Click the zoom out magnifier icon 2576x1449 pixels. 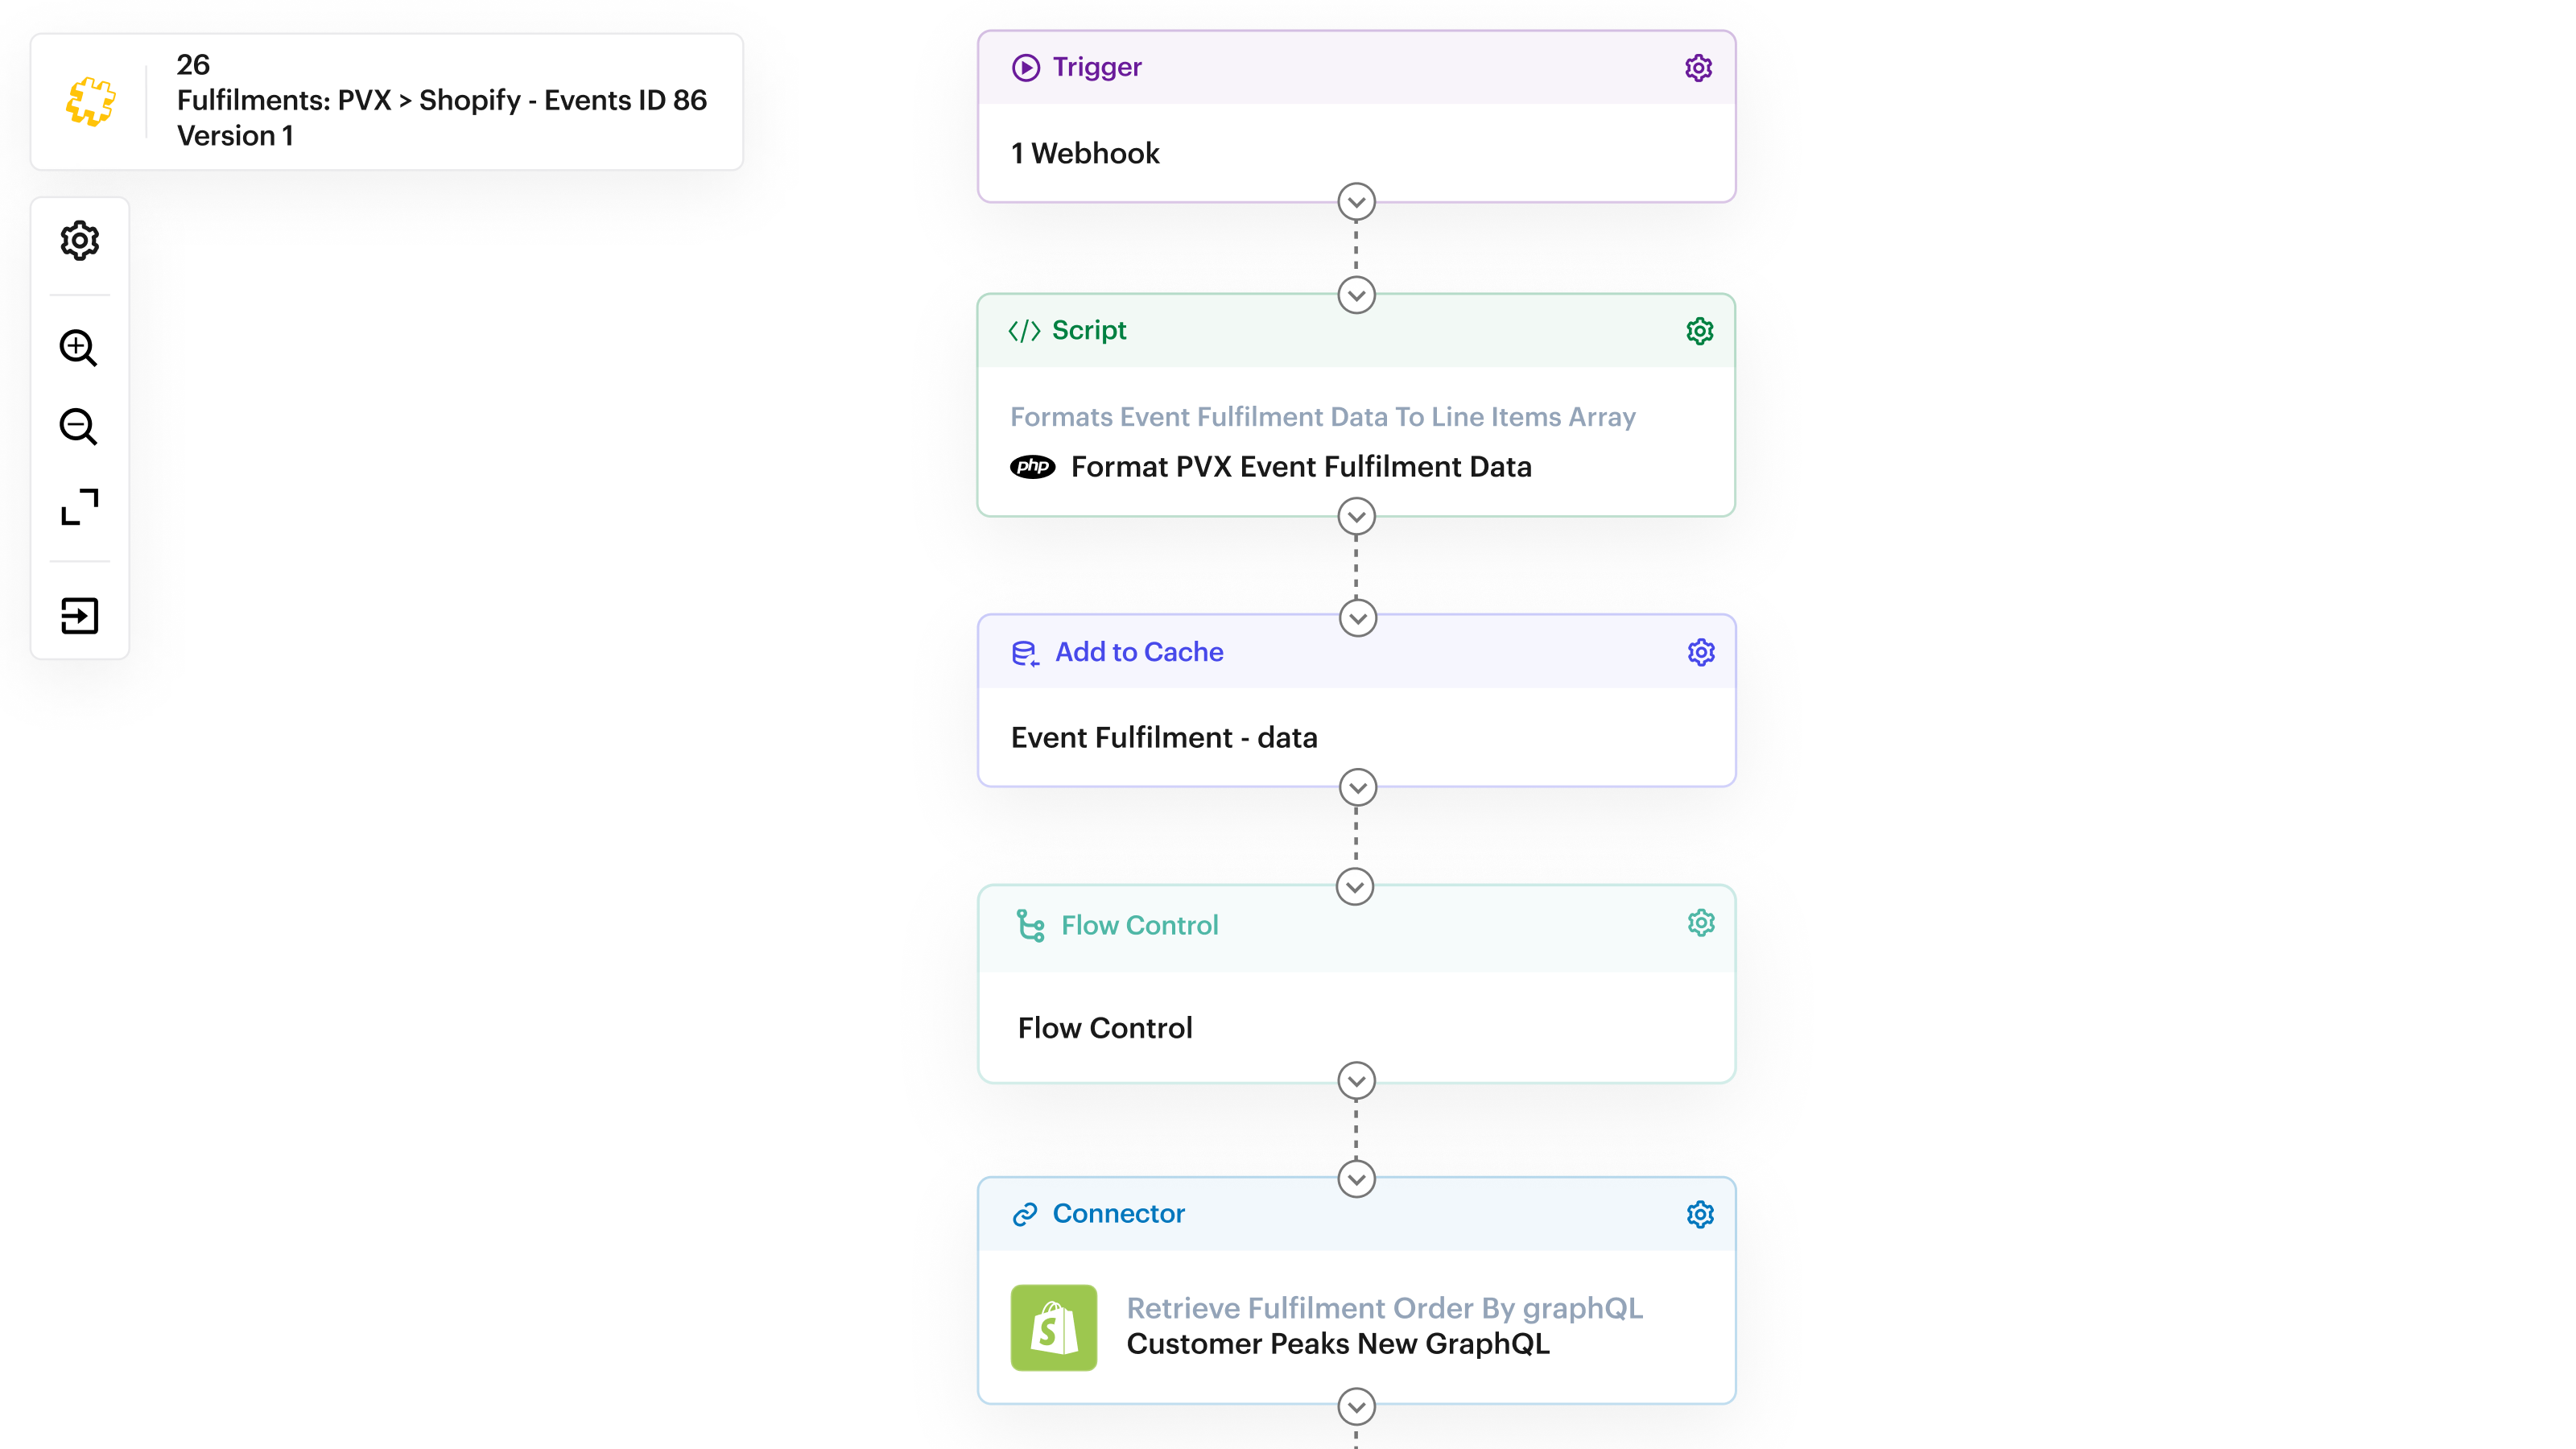tap(79, 427)
